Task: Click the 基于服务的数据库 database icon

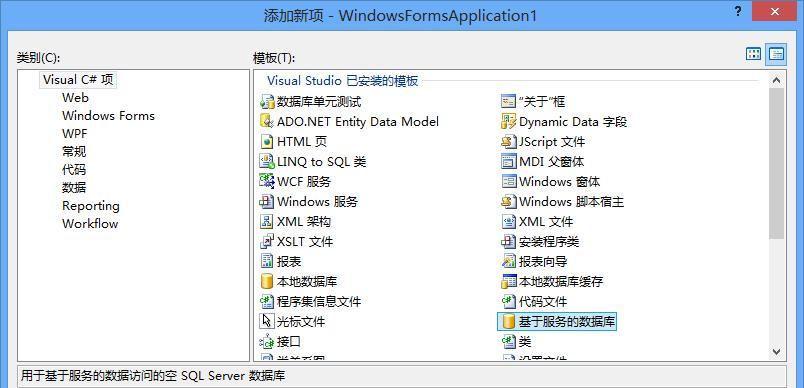Action: 508,321
